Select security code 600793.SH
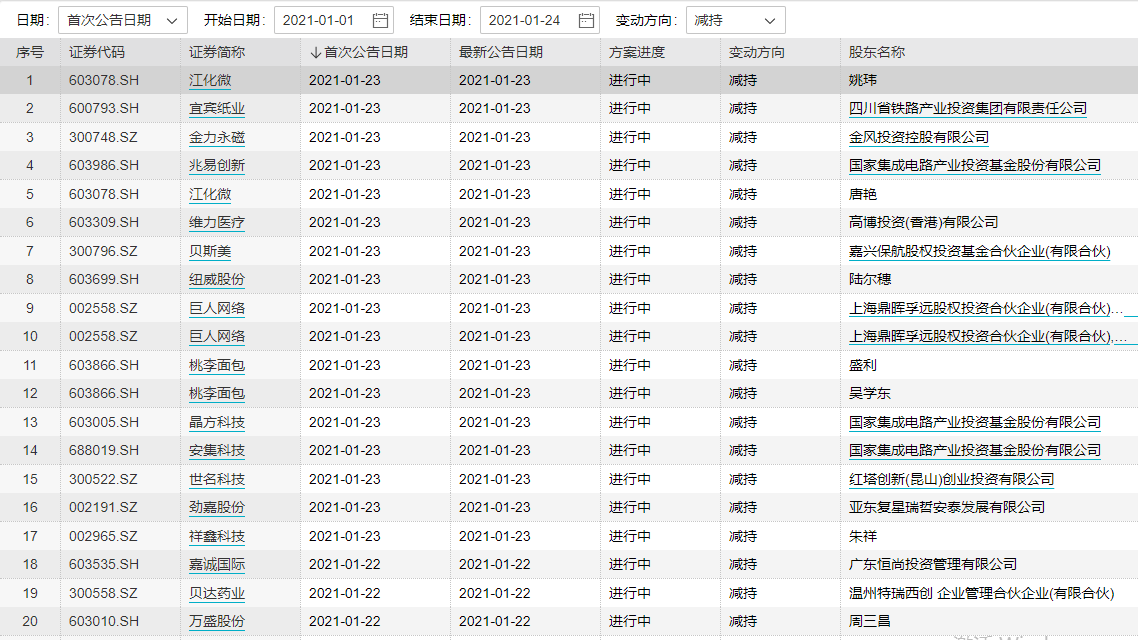 (104, 109)
